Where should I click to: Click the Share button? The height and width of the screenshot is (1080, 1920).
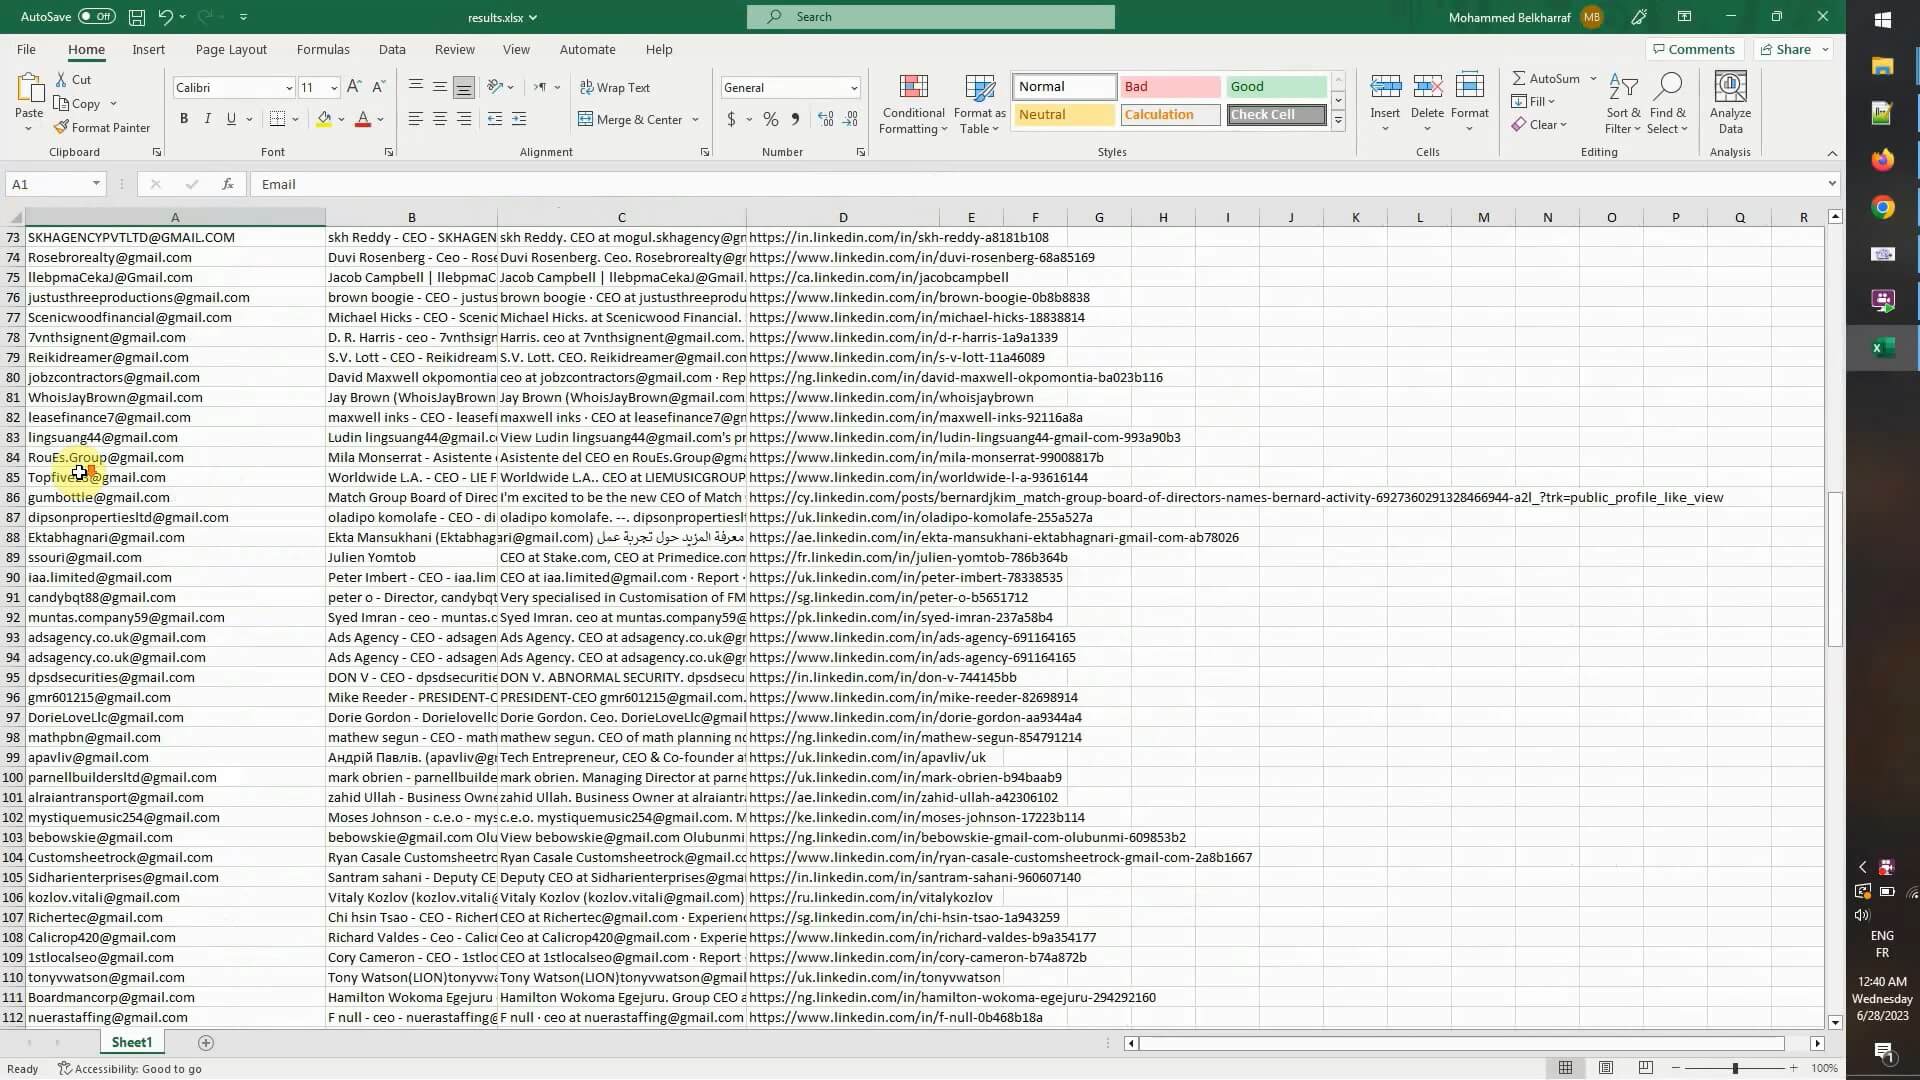click(1786, 49)
